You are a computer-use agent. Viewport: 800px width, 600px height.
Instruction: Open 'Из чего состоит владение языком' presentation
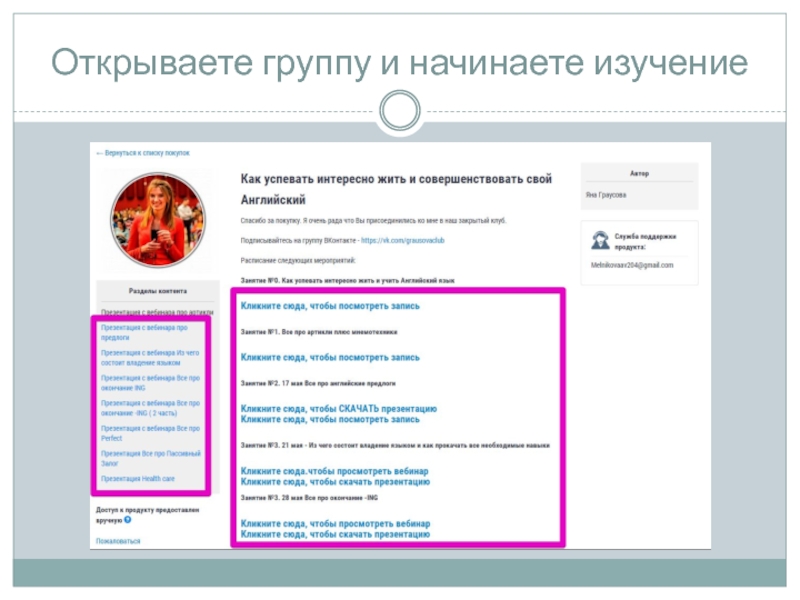[x=150, y=358]
